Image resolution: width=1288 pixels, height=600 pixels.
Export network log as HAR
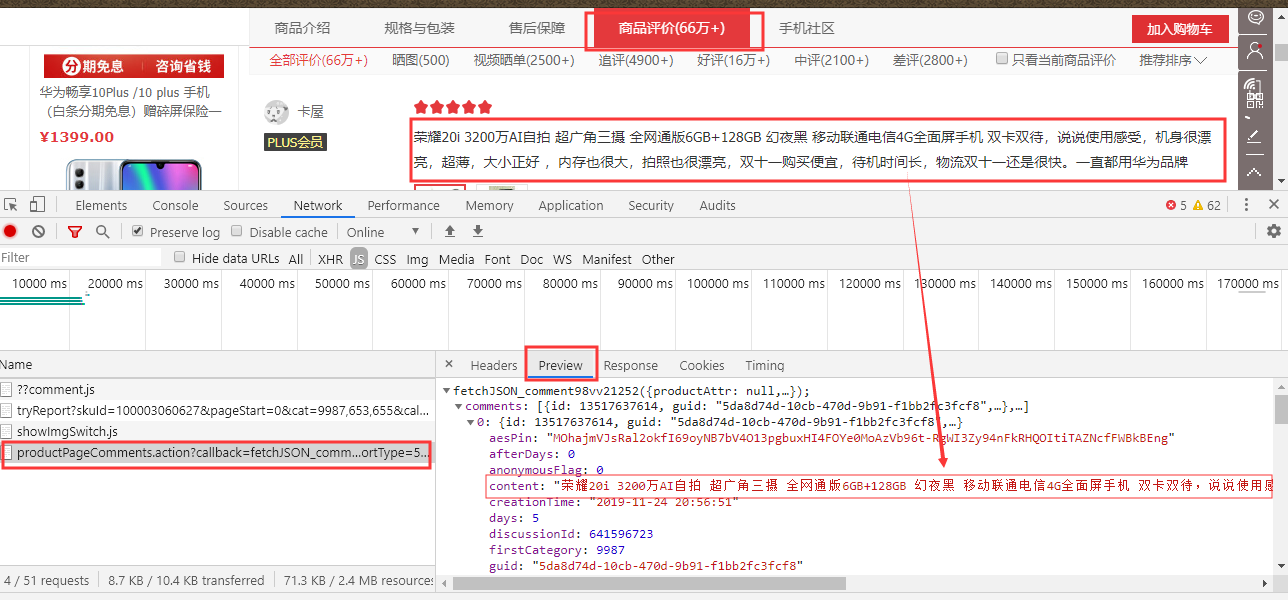[477, 231]
